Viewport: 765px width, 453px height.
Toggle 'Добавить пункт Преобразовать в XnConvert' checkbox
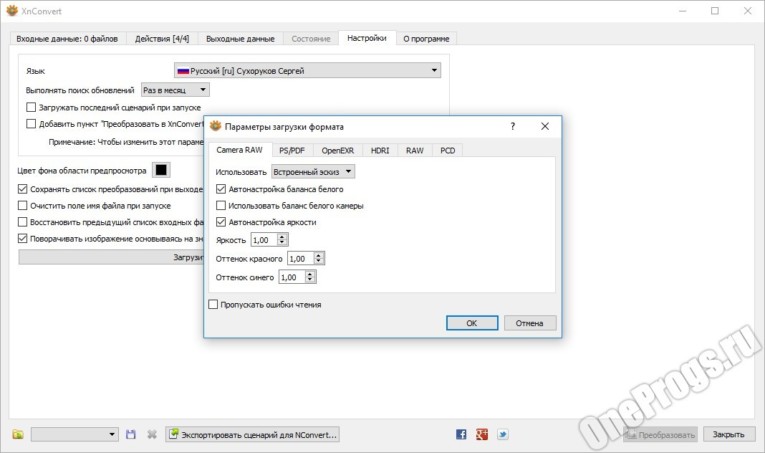31,123
